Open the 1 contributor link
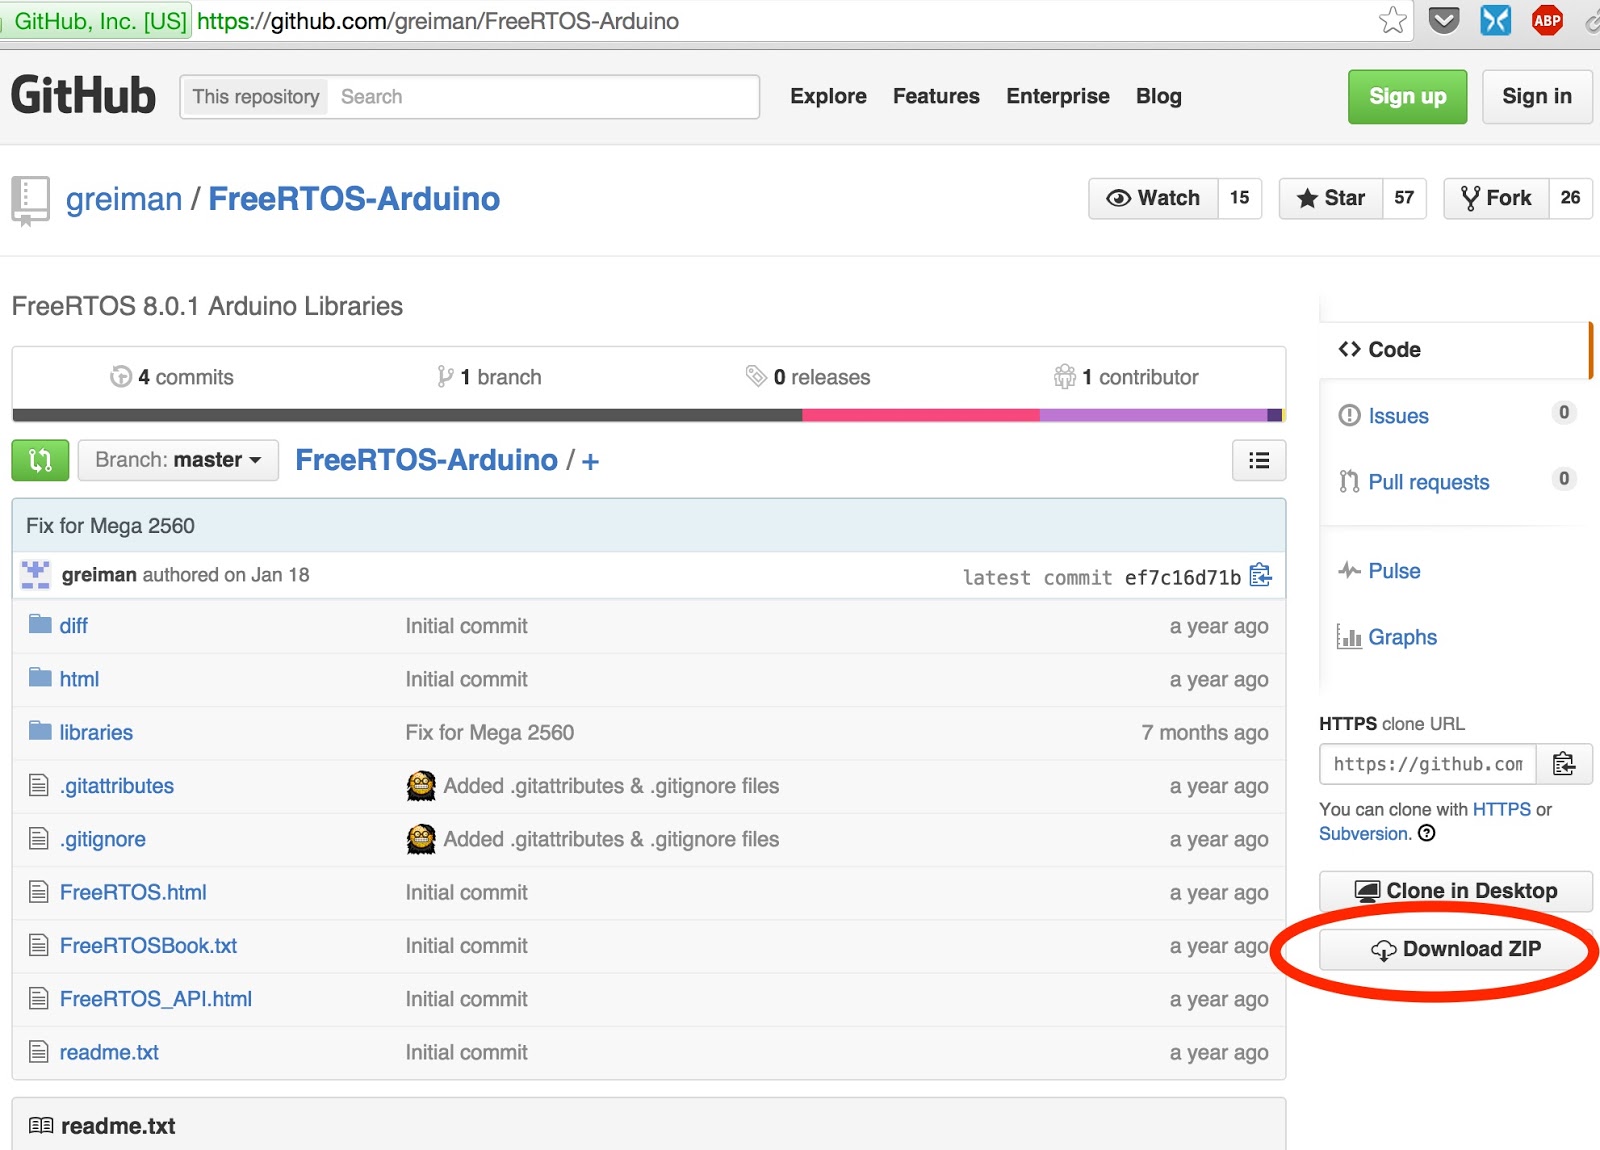Screen dimensions: 1600x1150 [1126, 377]
